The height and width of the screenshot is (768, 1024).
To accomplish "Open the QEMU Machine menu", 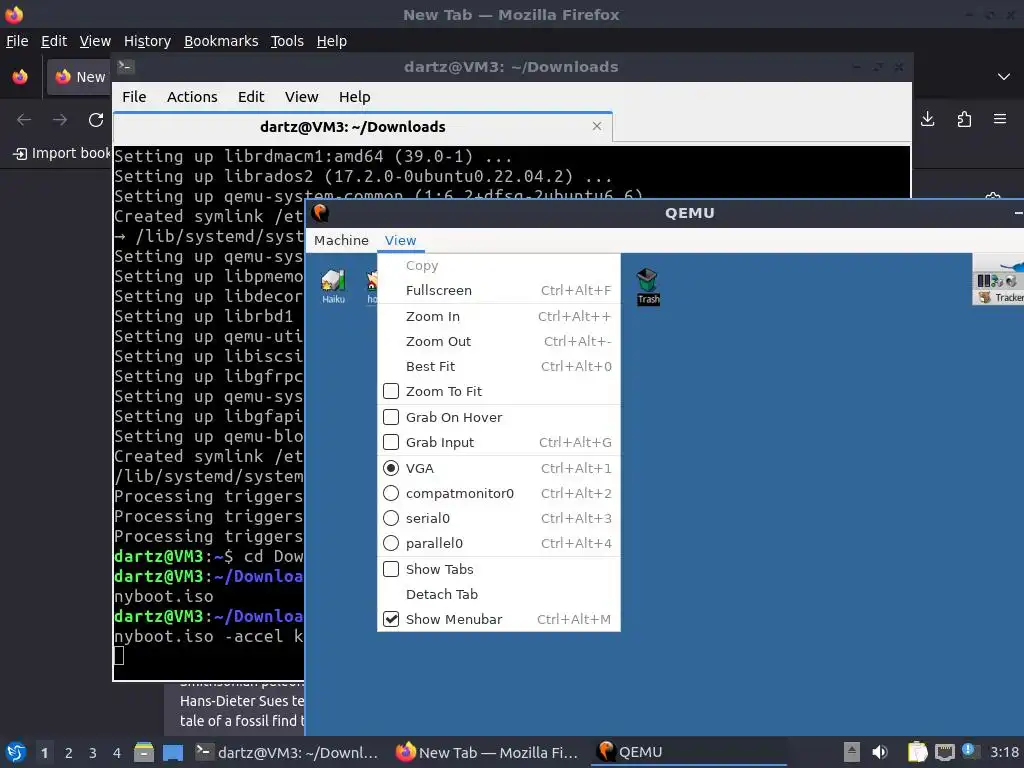I will (x=341, y=240).
